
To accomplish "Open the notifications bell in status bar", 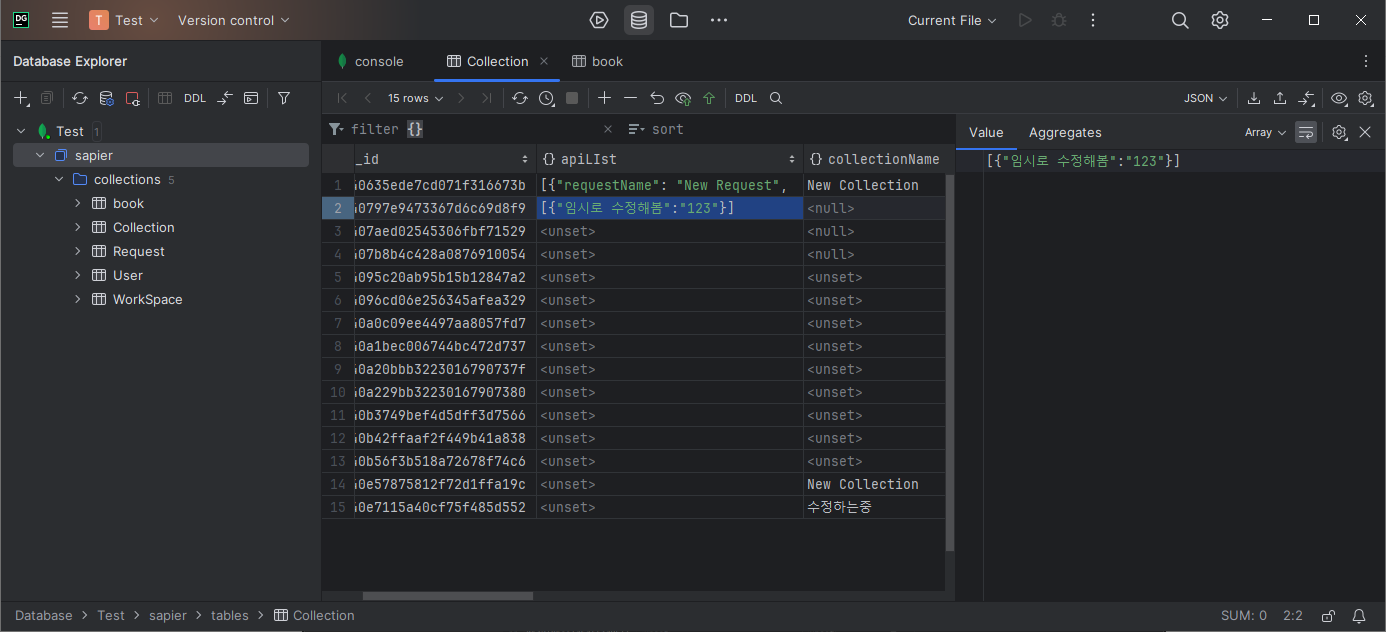I will (x=1359, y=616).
